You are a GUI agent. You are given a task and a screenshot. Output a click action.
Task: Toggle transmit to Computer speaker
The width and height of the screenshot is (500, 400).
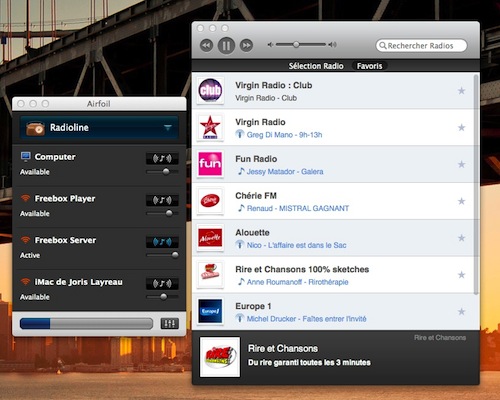(x=162, y=158)
